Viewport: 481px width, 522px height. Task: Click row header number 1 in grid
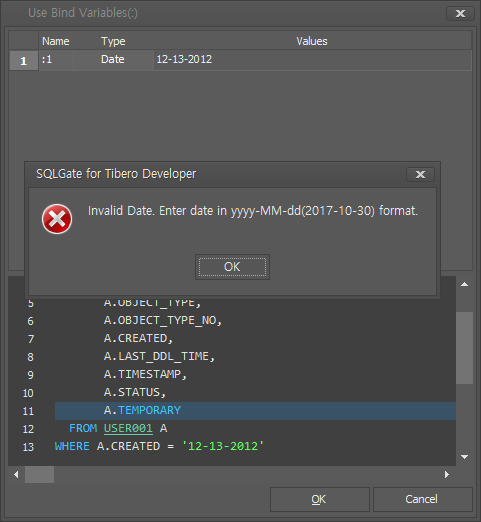tap(24, 61)
